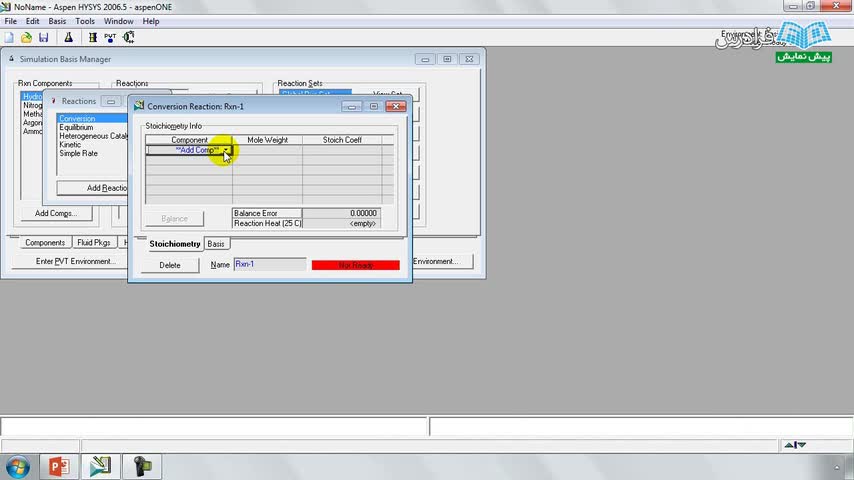
Task: Click the right status message pane
Action: 641,426
